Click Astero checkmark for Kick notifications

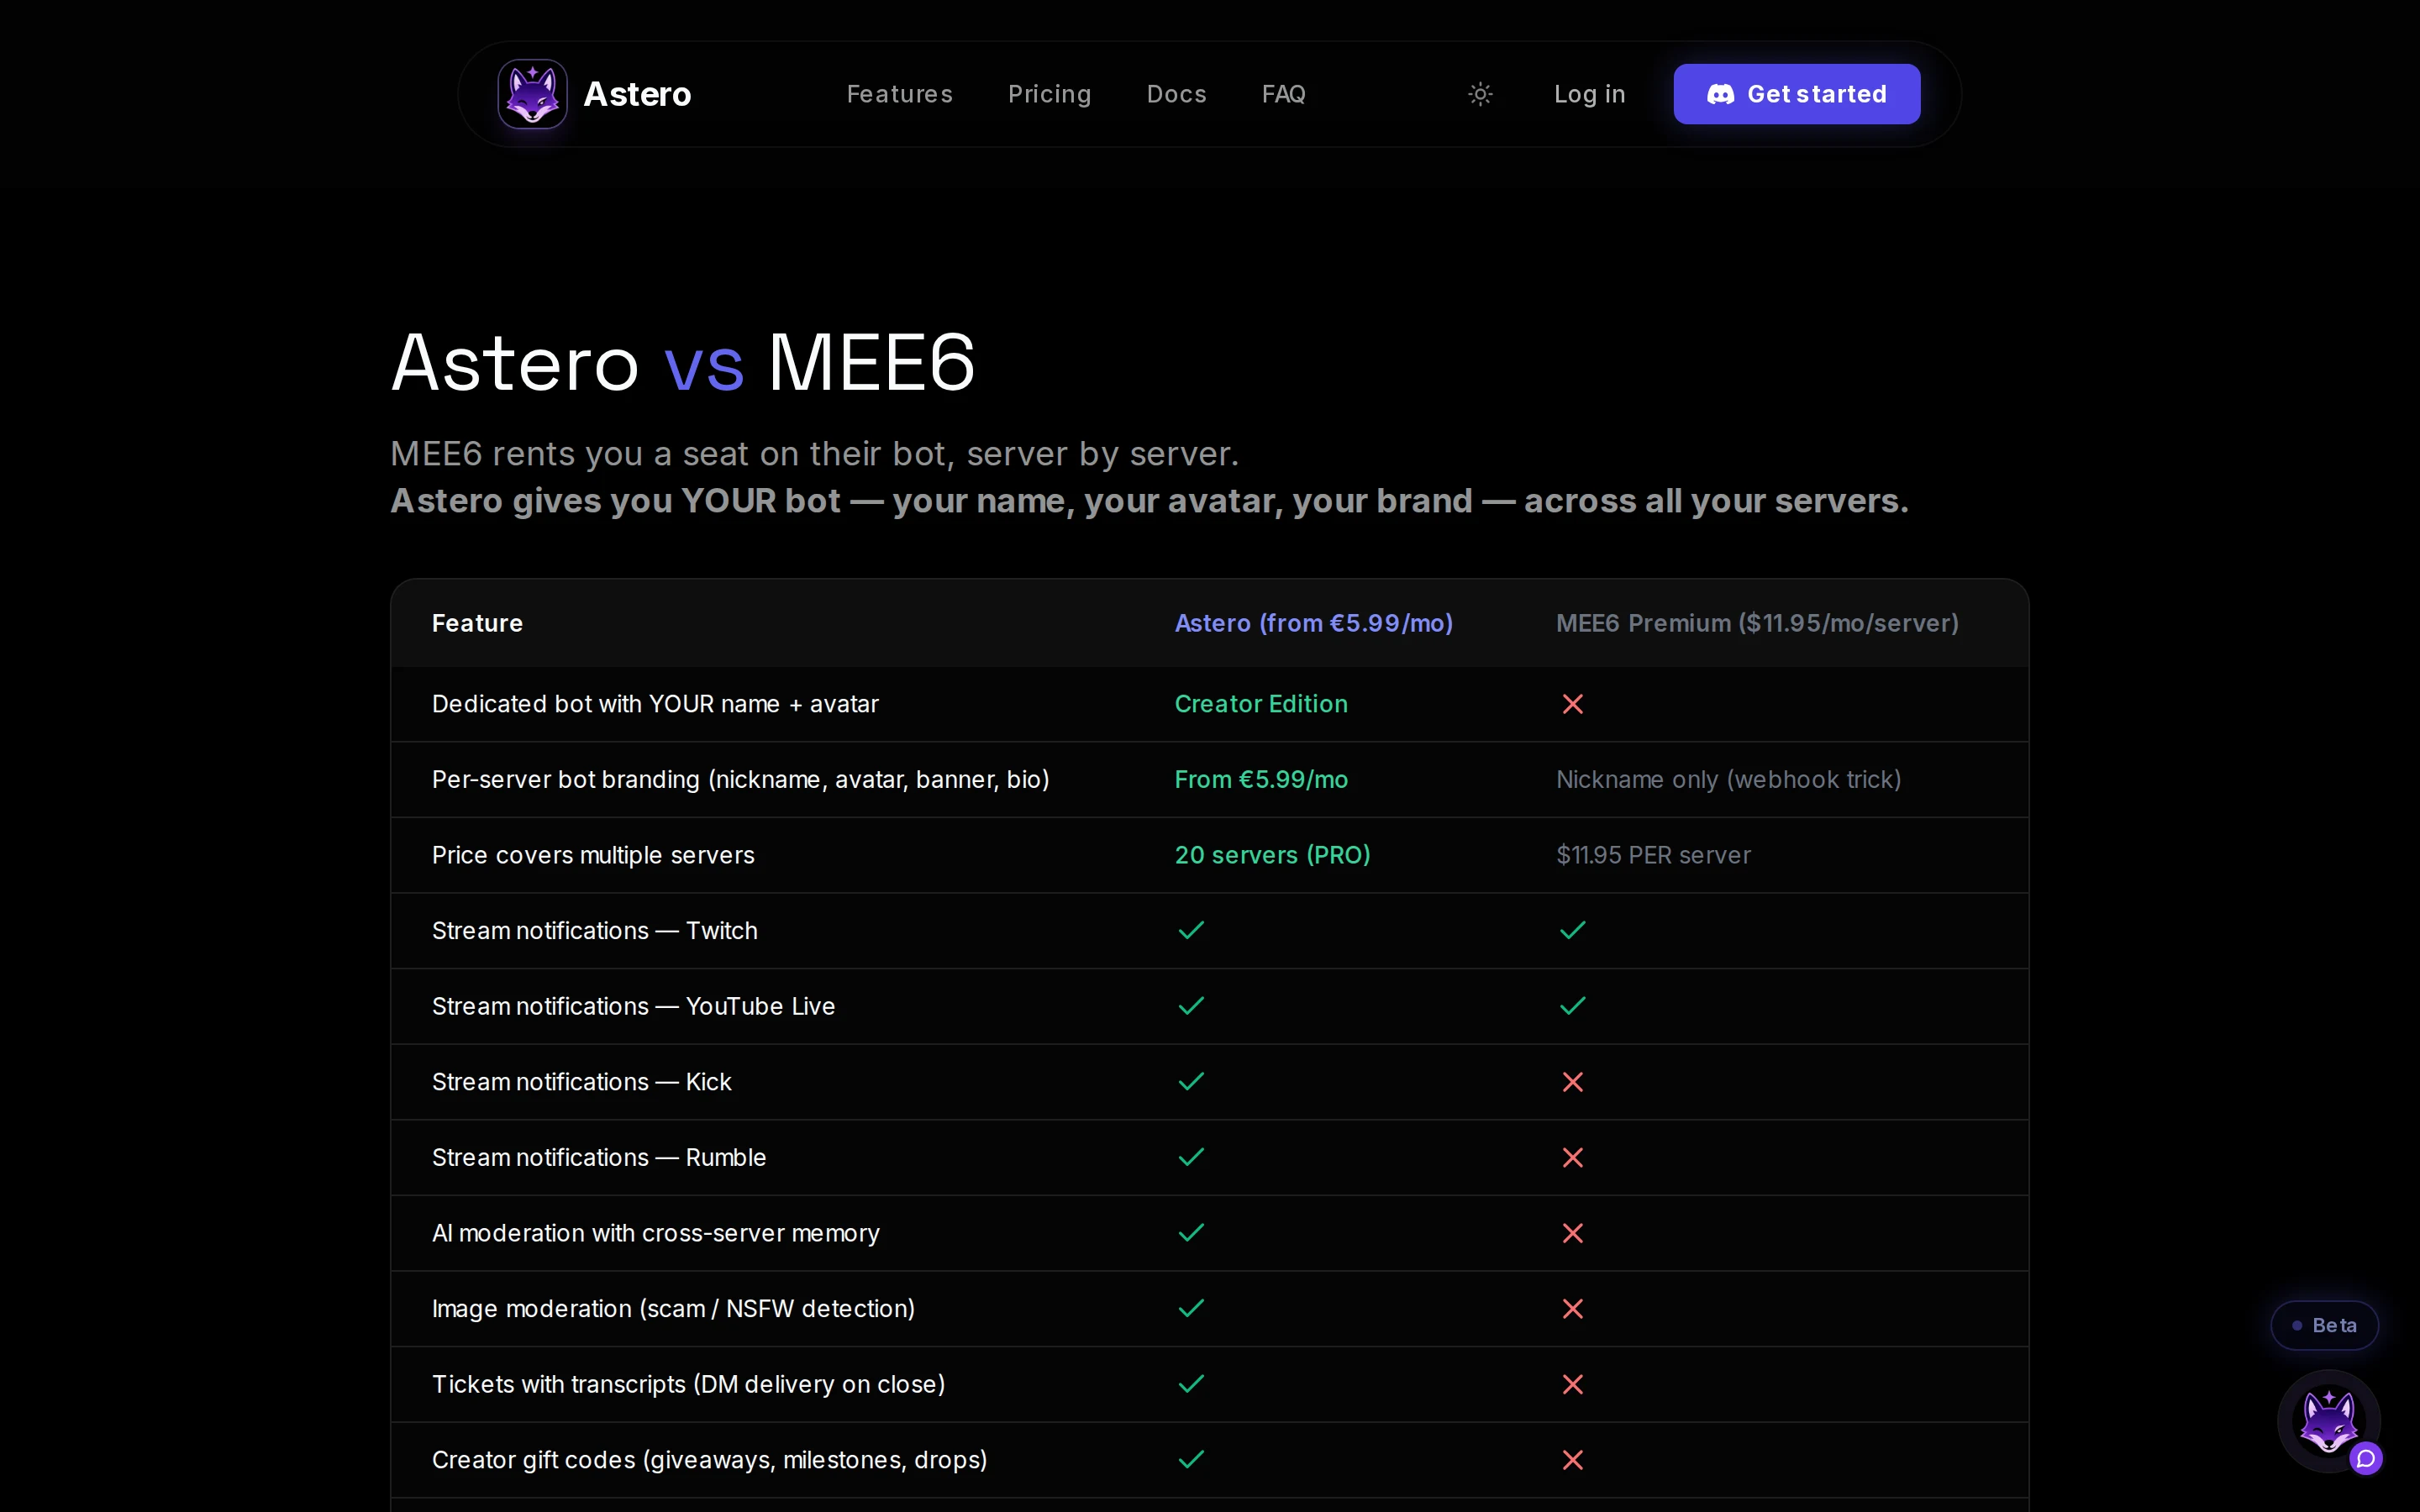point(1191,1081)
